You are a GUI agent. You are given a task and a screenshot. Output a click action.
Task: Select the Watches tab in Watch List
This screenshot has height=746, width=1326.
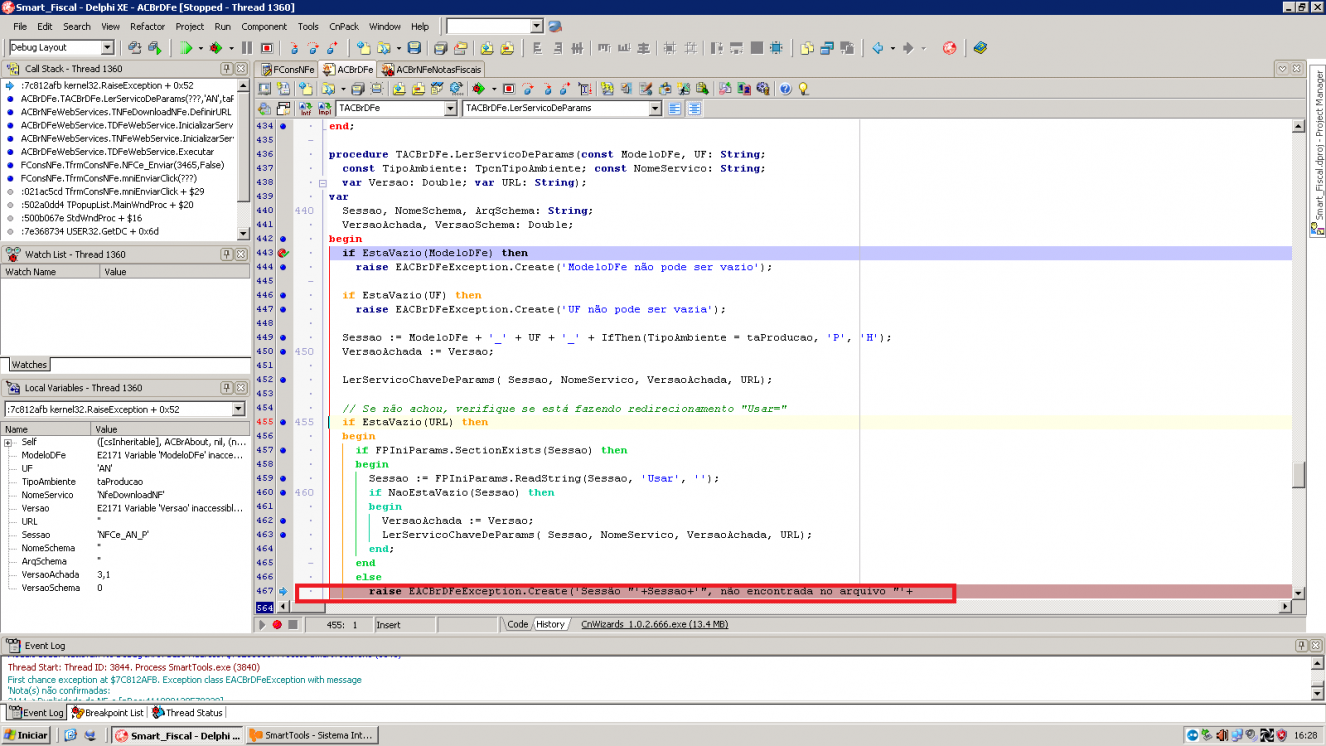(29, 365)
